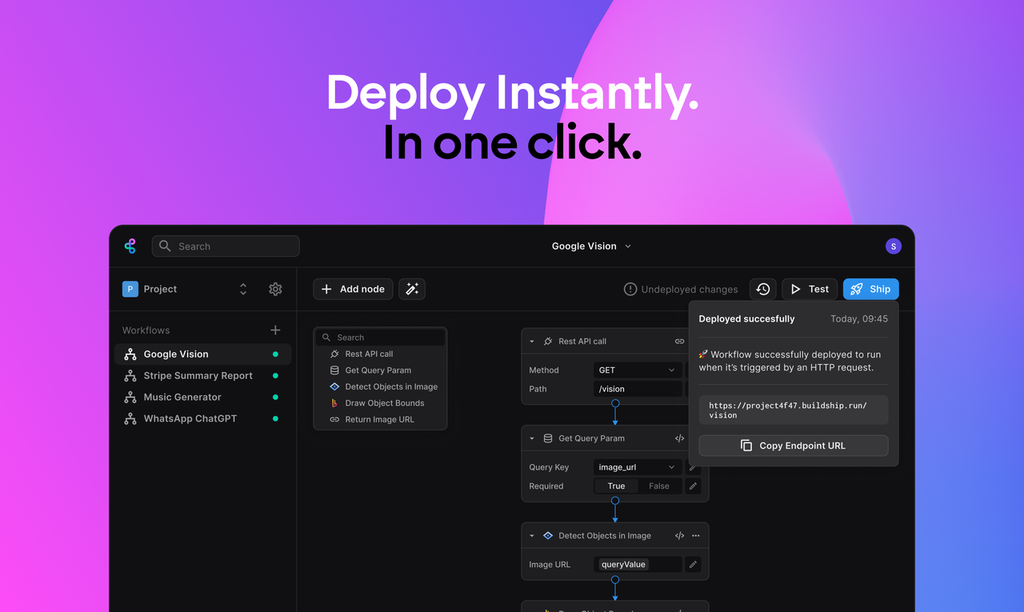Edit Image URL with pencil icon
This screenshot has height=612, width=1024.
[693, 564]
